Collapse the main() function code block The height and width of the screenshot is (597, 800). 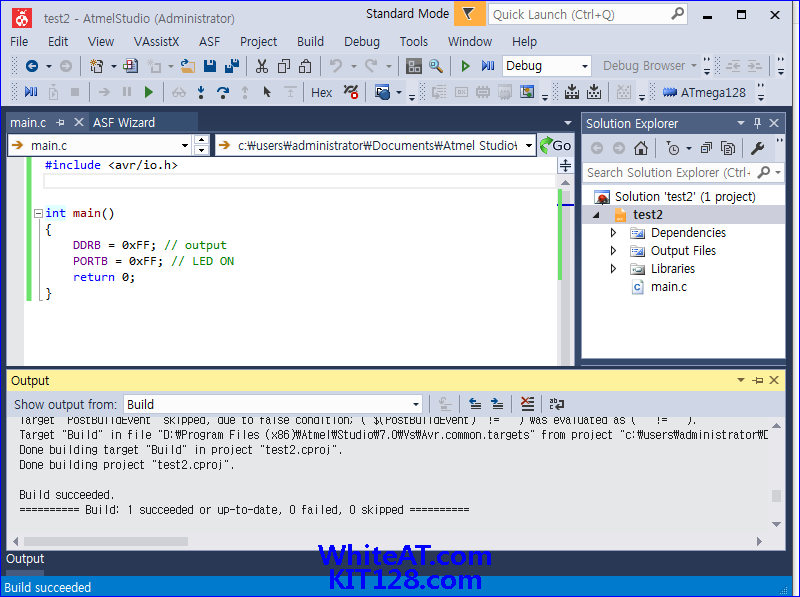38,213
